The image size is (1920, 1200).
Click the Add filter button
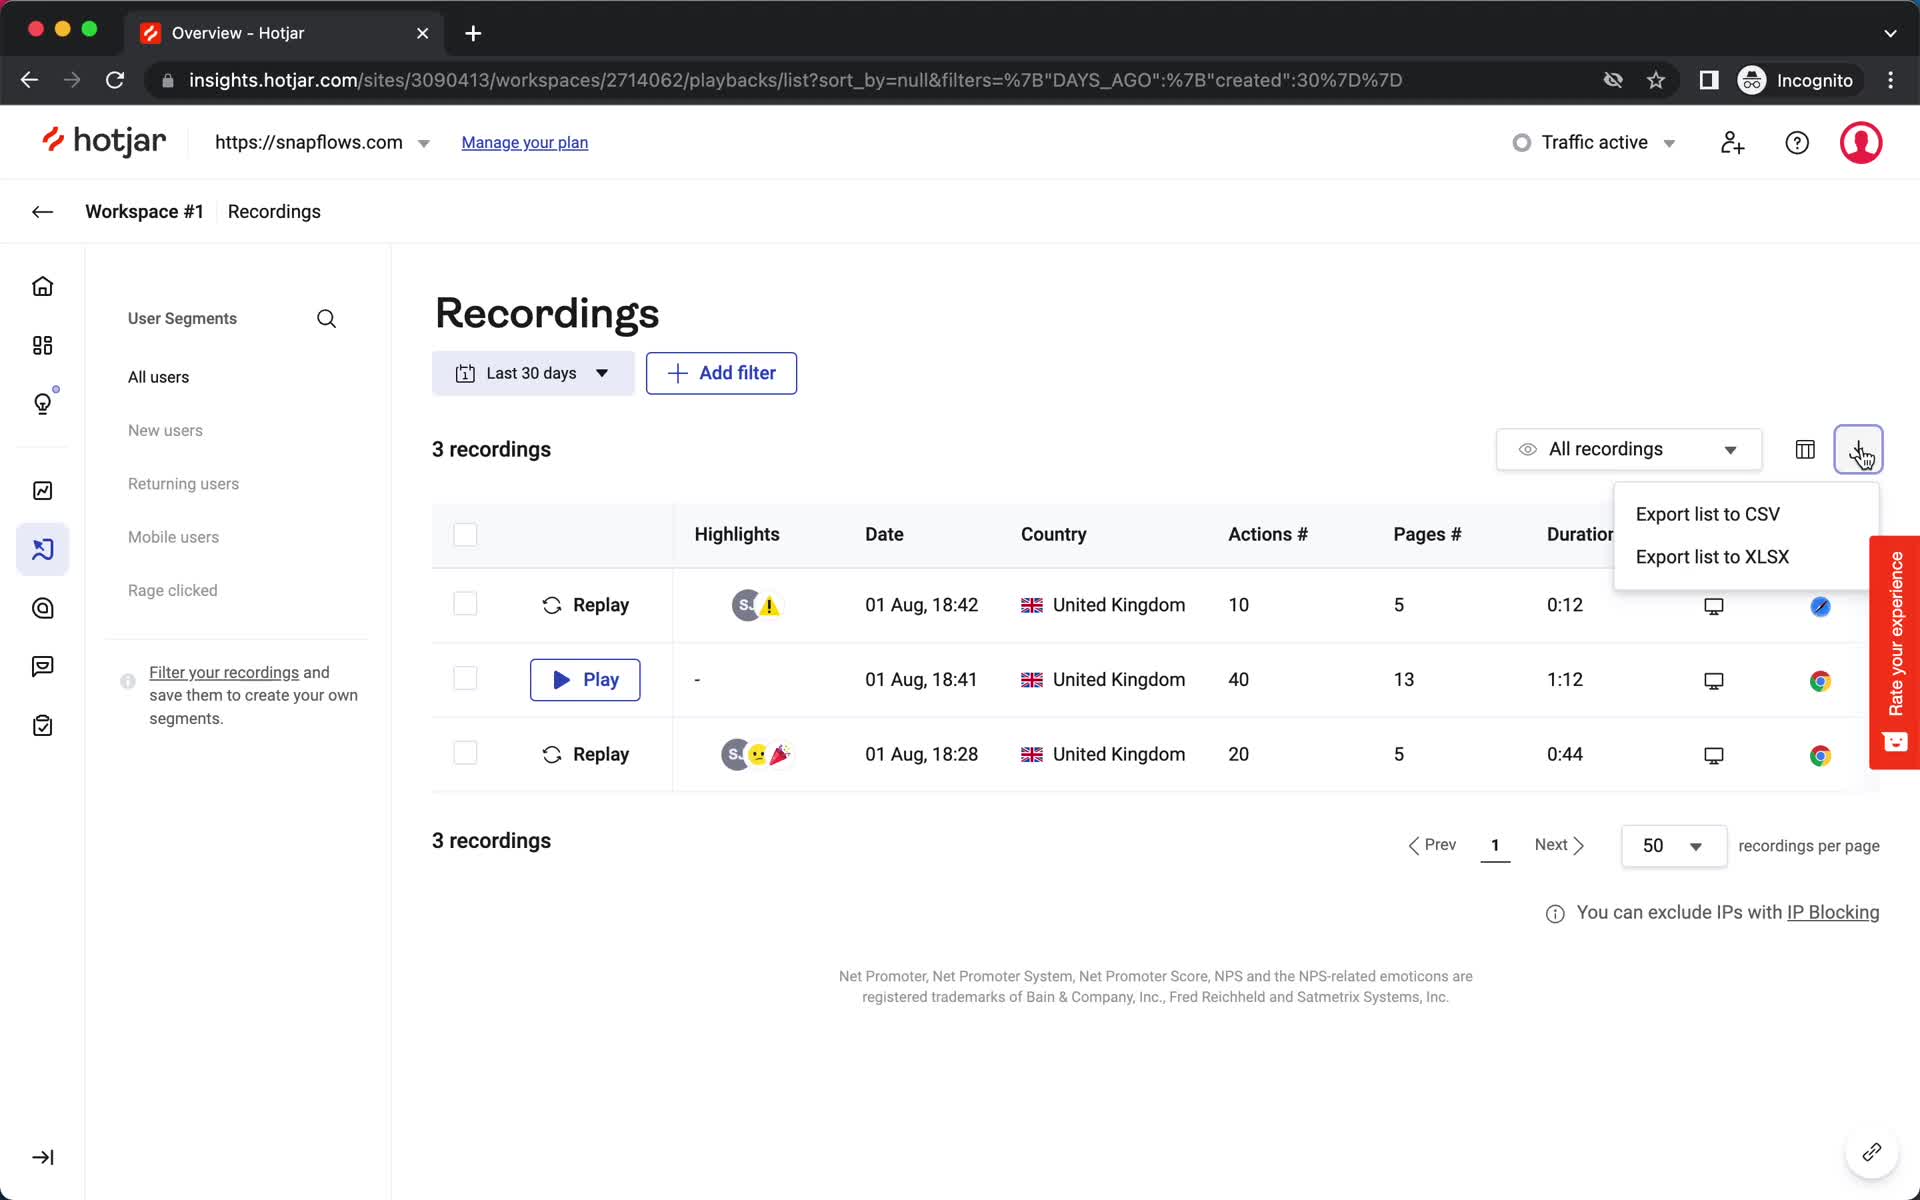(x=721, y=373)
